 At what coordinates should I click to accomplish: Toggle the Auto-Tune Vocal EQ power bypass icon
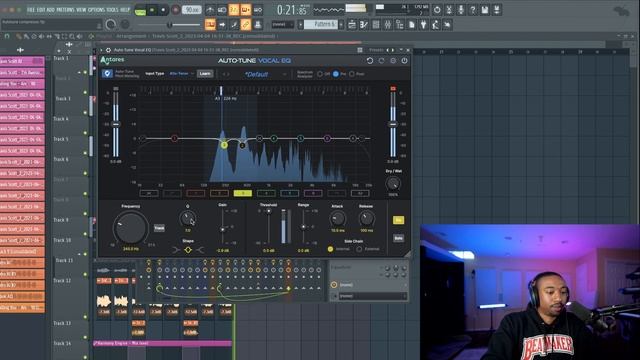click(x=404, y=61)
